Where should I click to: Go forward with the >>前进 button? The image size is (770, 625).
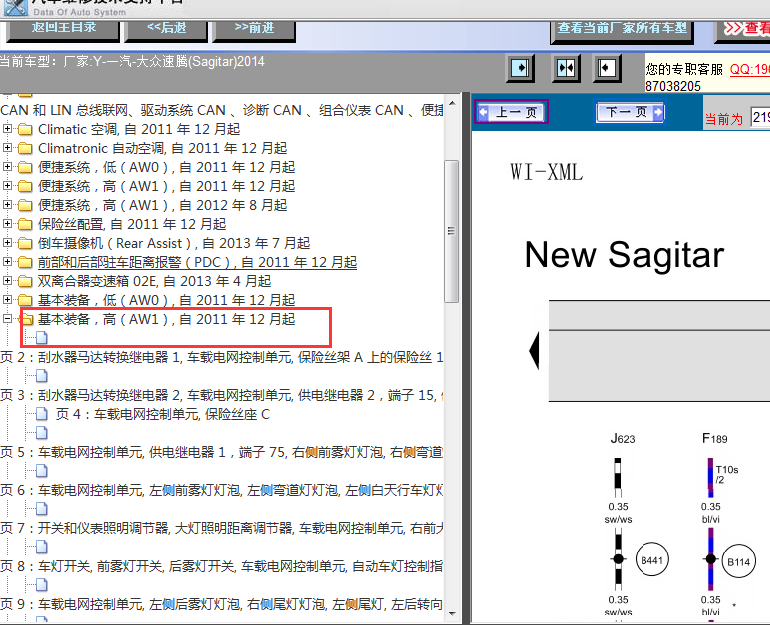[x=254, y=29]
